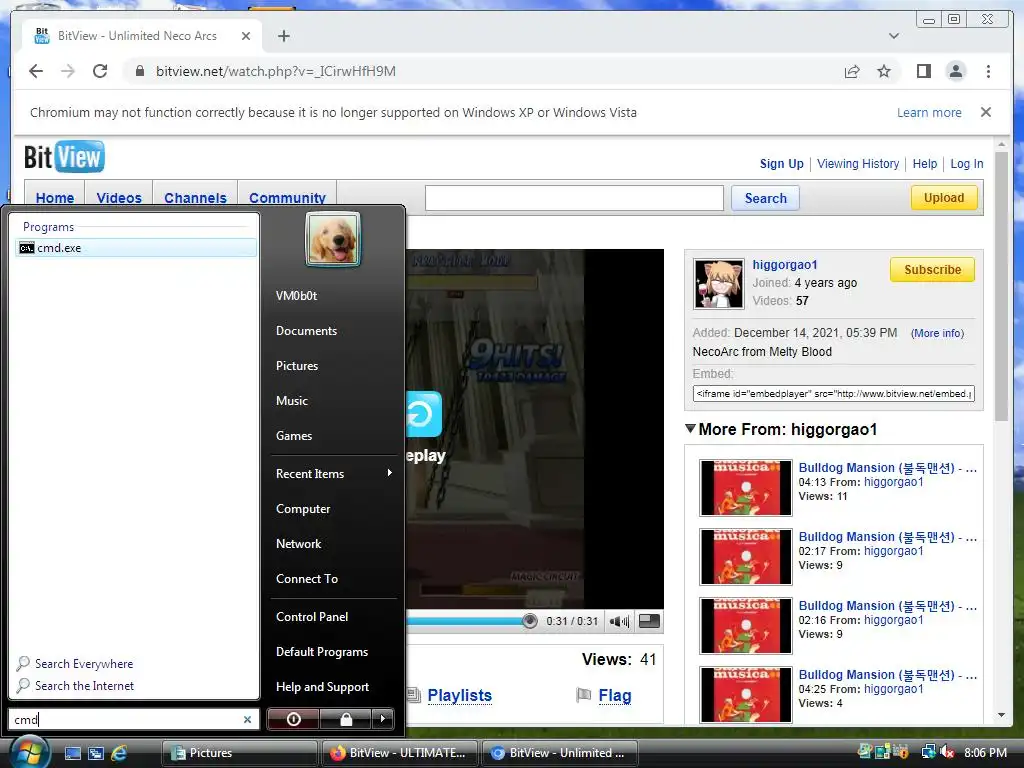
Task: Open the Channels tab on BitView
Action: point(195,197)
